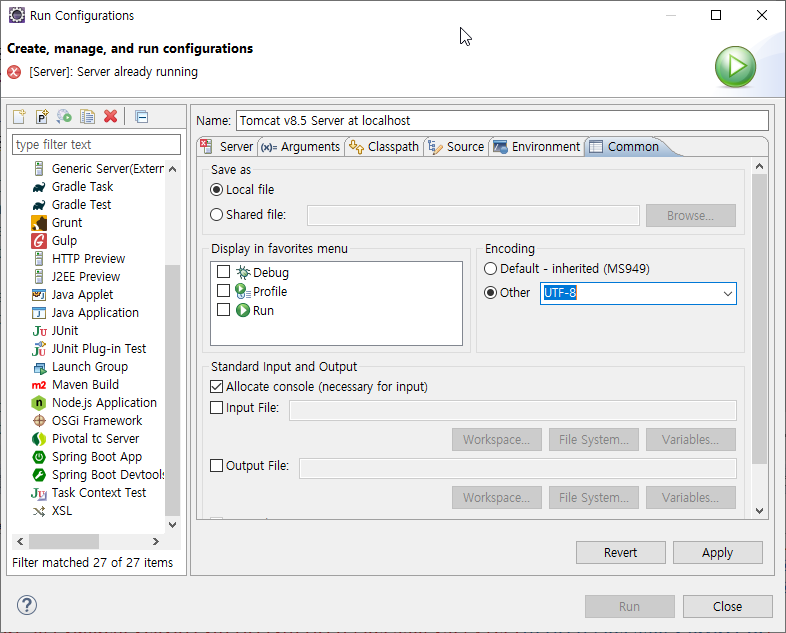Select HTTP Preview in the list
The width and height of the screenshot is (786, 633).
(88, 259)
